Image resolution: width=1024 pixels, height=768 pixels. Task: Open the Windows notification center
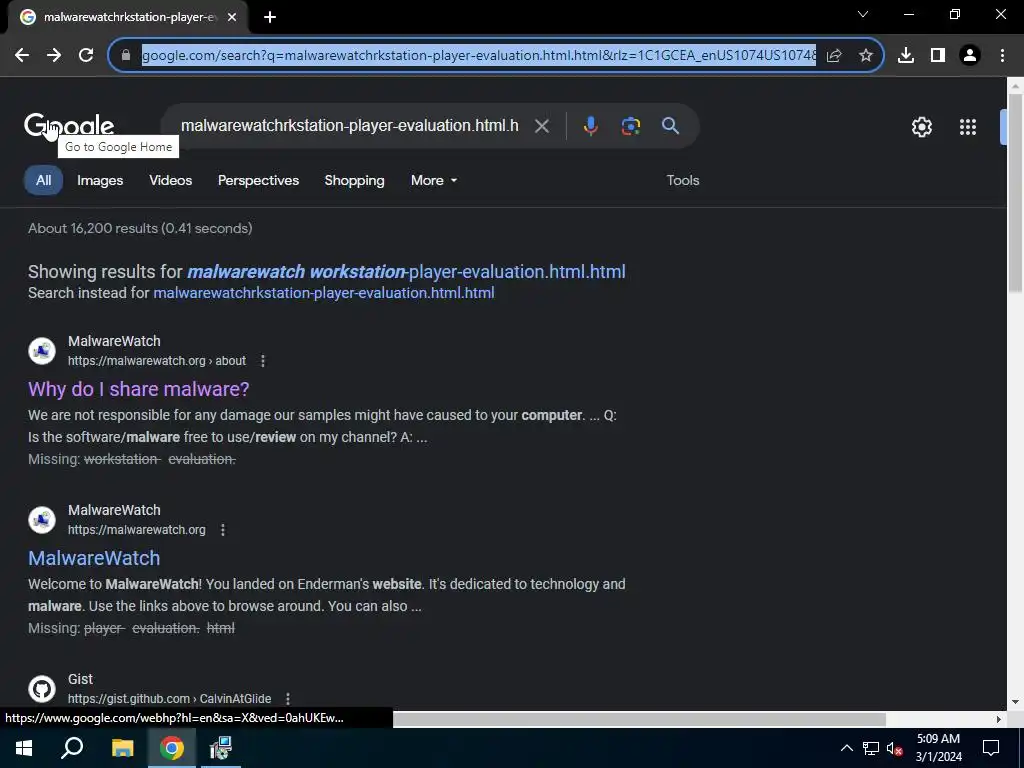[x=991, y=748]
